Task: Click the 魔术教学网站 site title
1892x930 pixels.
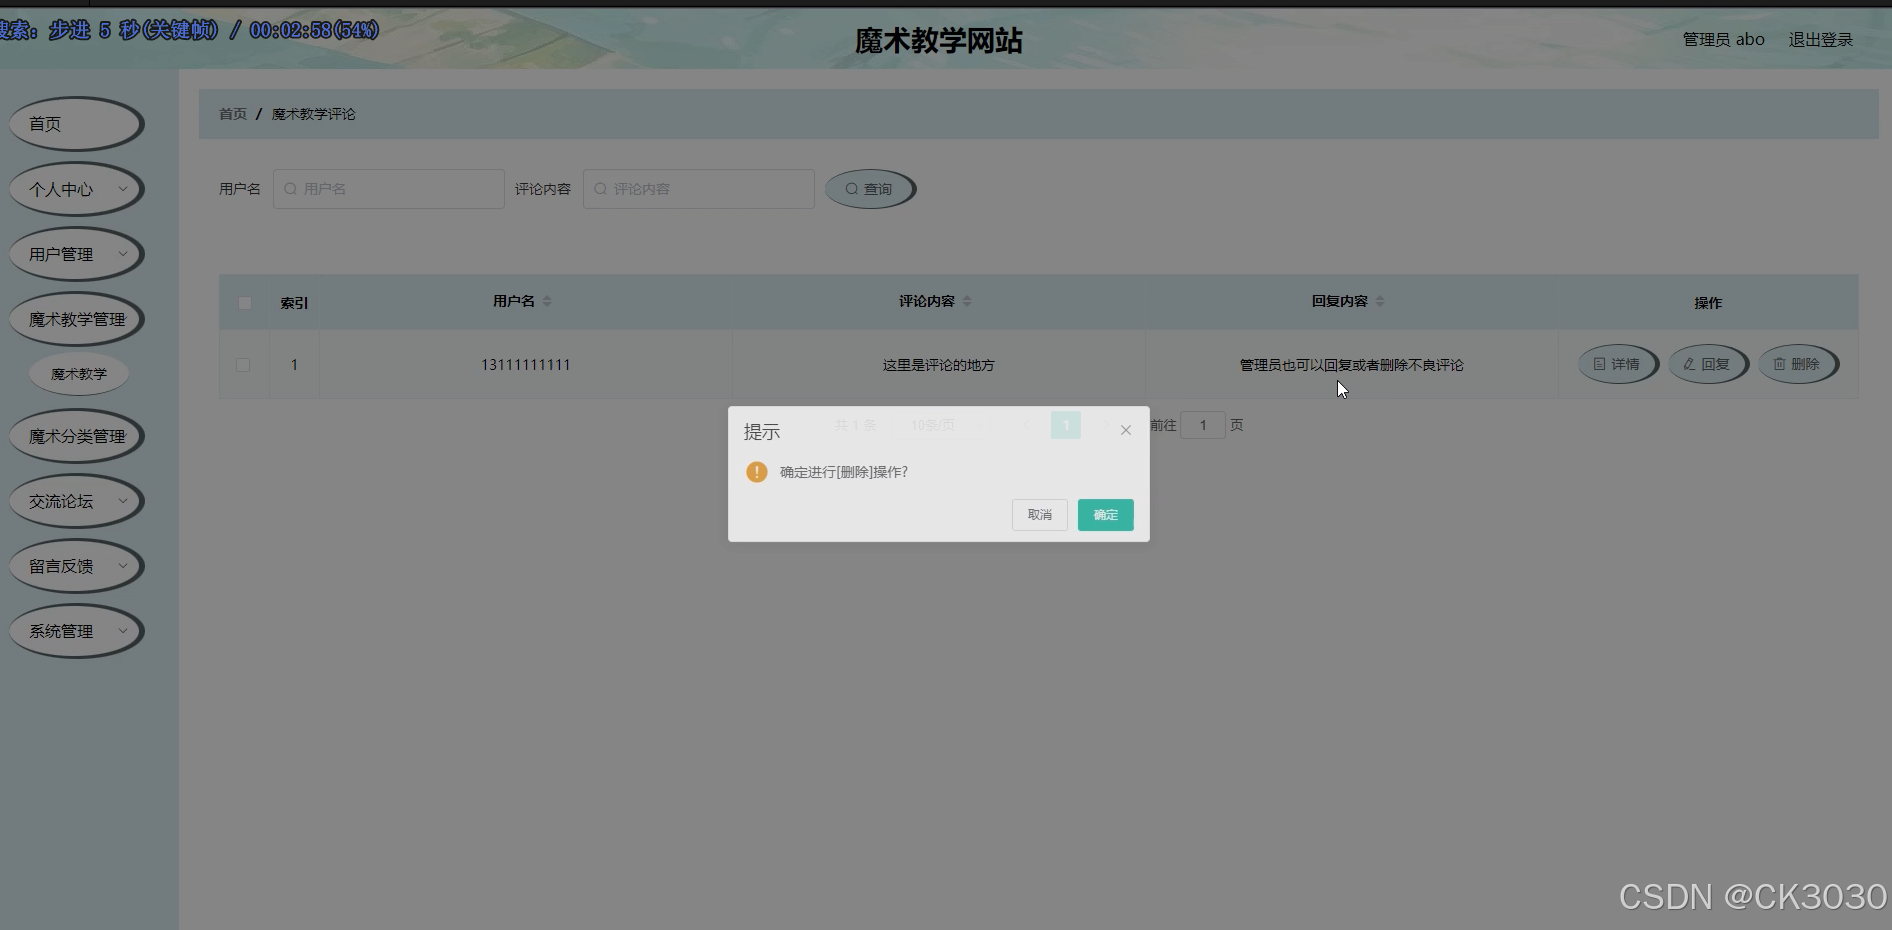Action: [x=938, y=41]
